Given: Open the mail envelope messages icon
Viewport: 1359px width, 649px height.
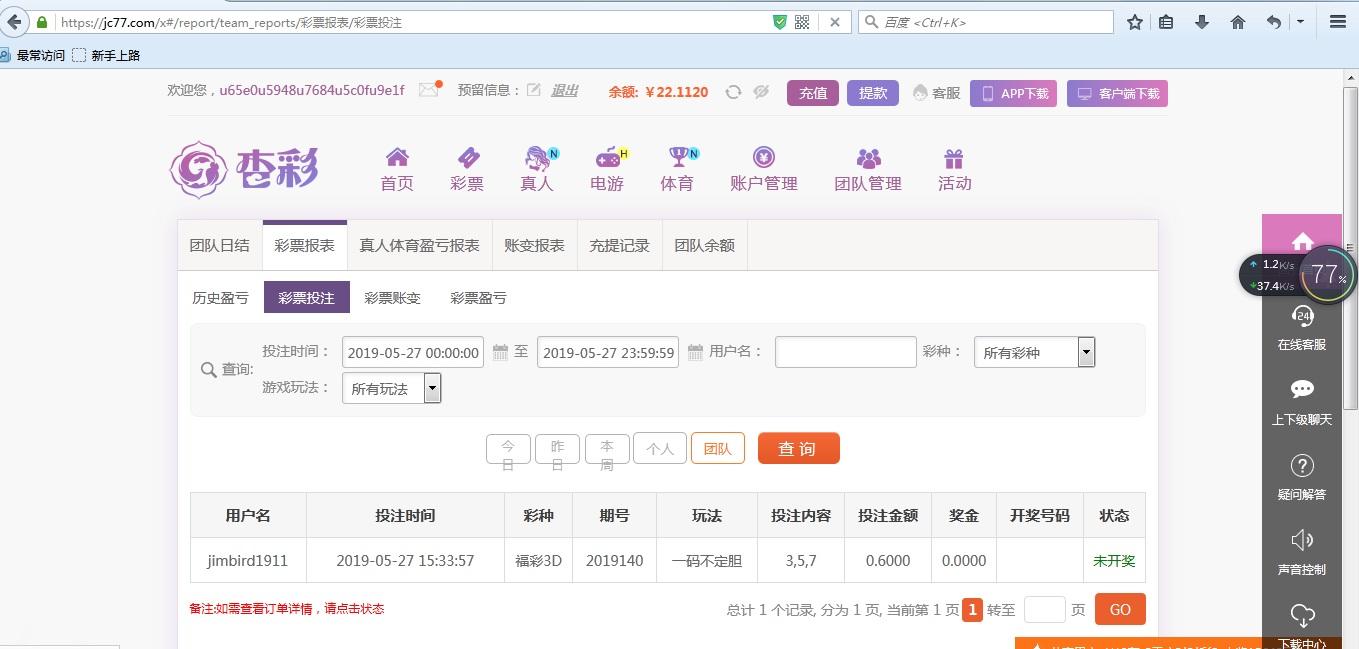Looking at the screenshot, I should [429, 90].
